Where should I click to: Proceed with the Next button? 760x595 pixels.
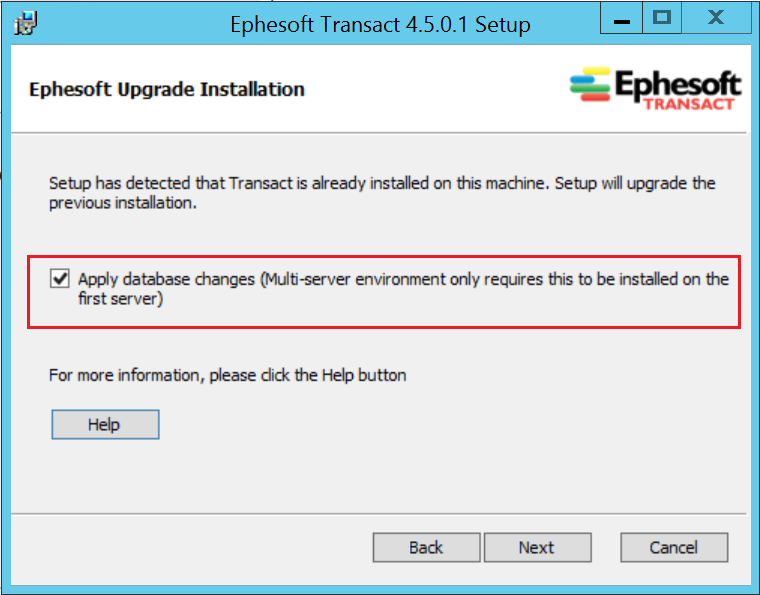coord(537,548)
